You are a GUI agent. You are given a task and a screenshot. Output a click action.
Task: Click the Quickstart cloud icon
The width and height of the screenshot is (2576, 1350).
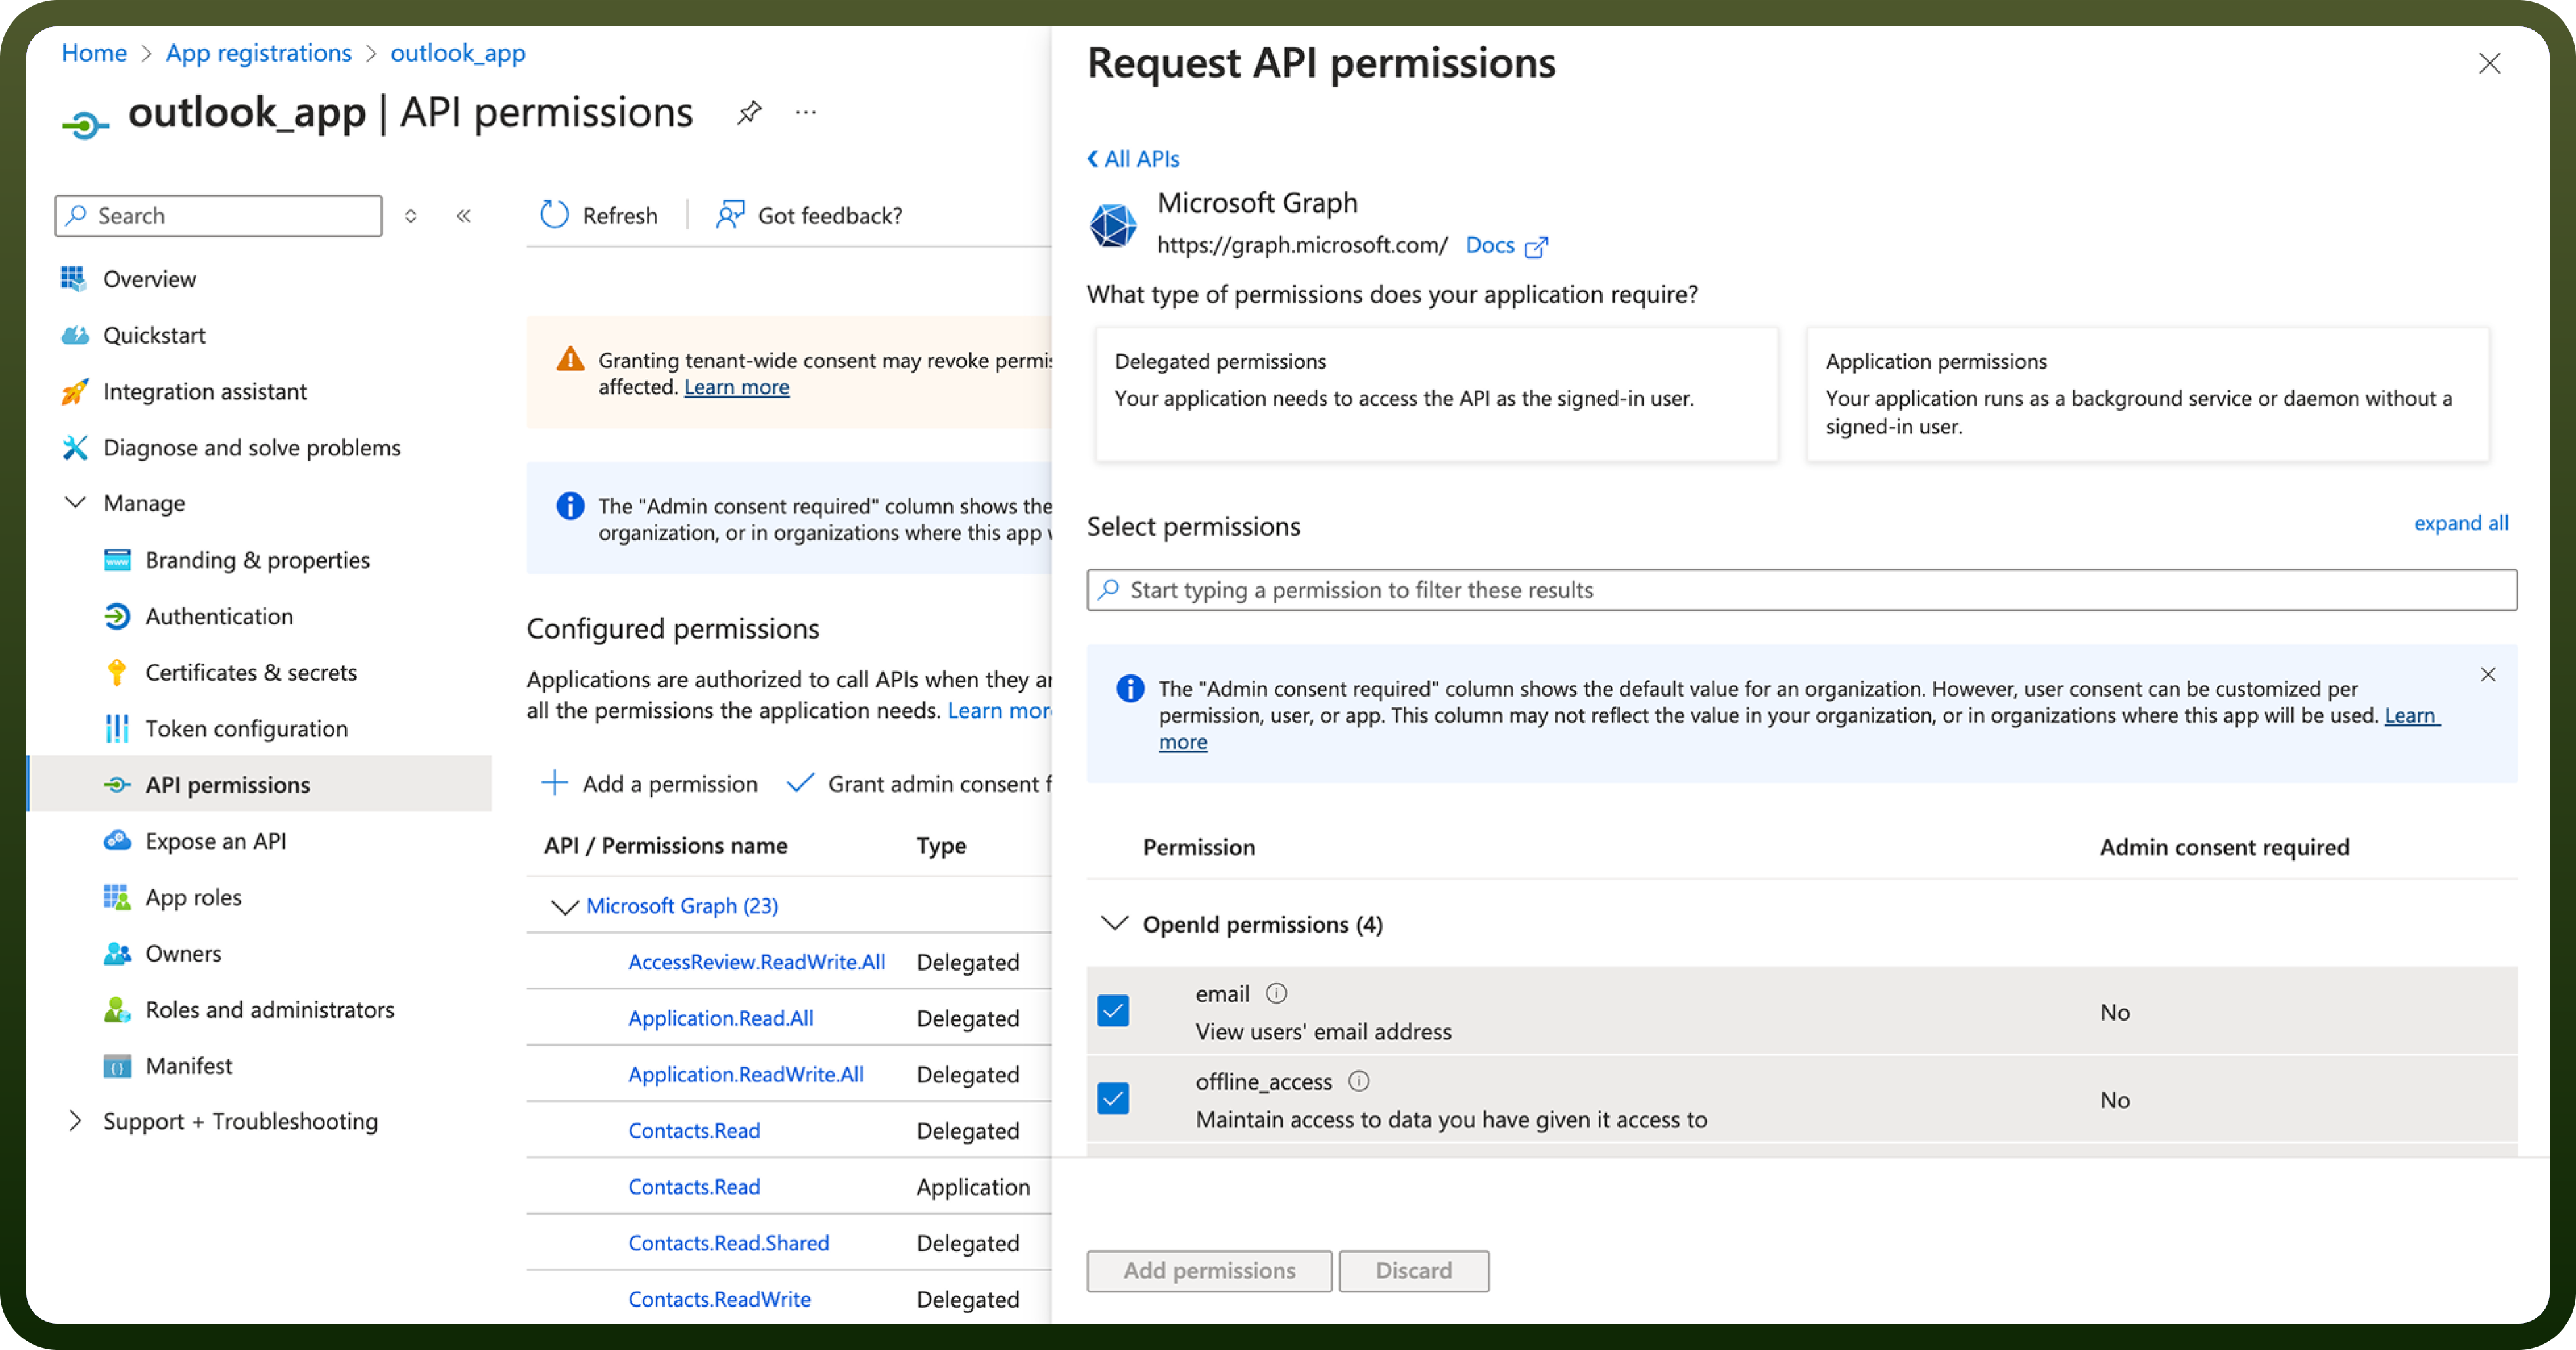(75, 335)
